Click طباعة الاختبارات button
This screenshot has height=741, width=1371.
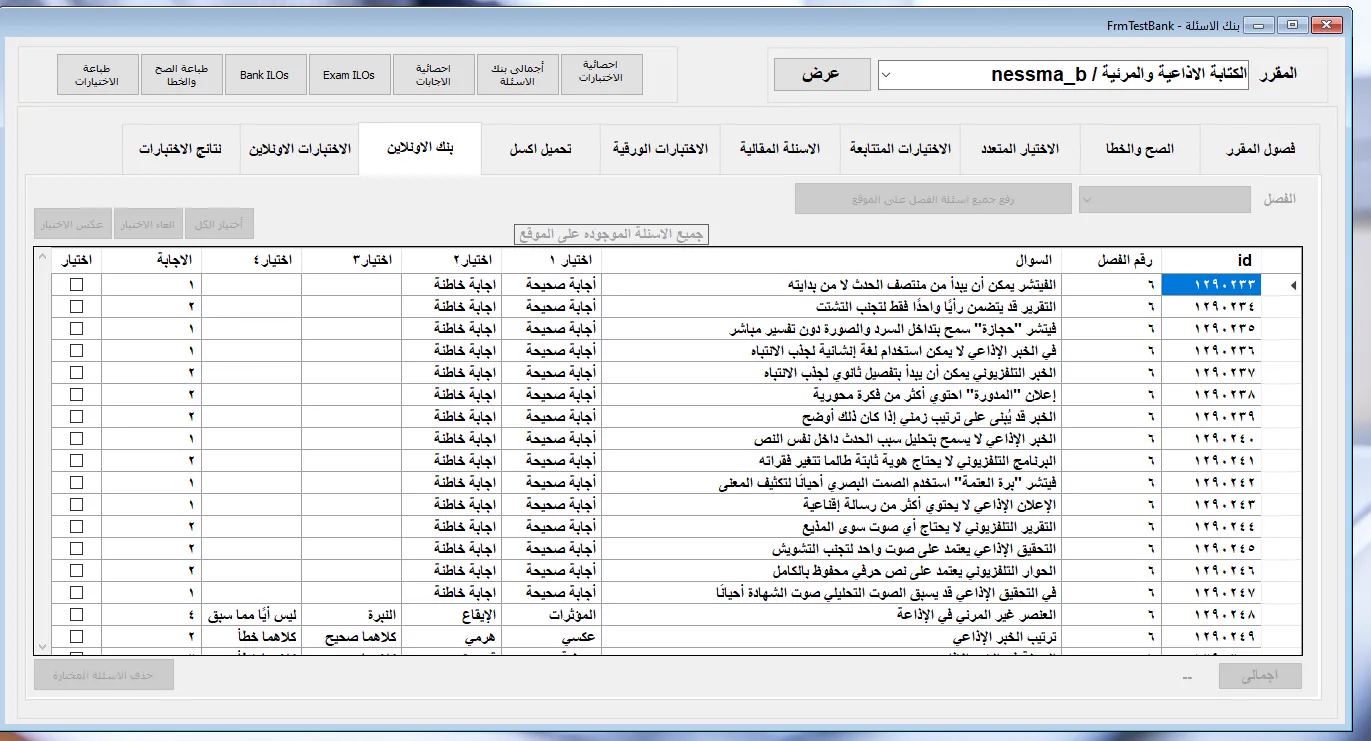pos(97,74)
